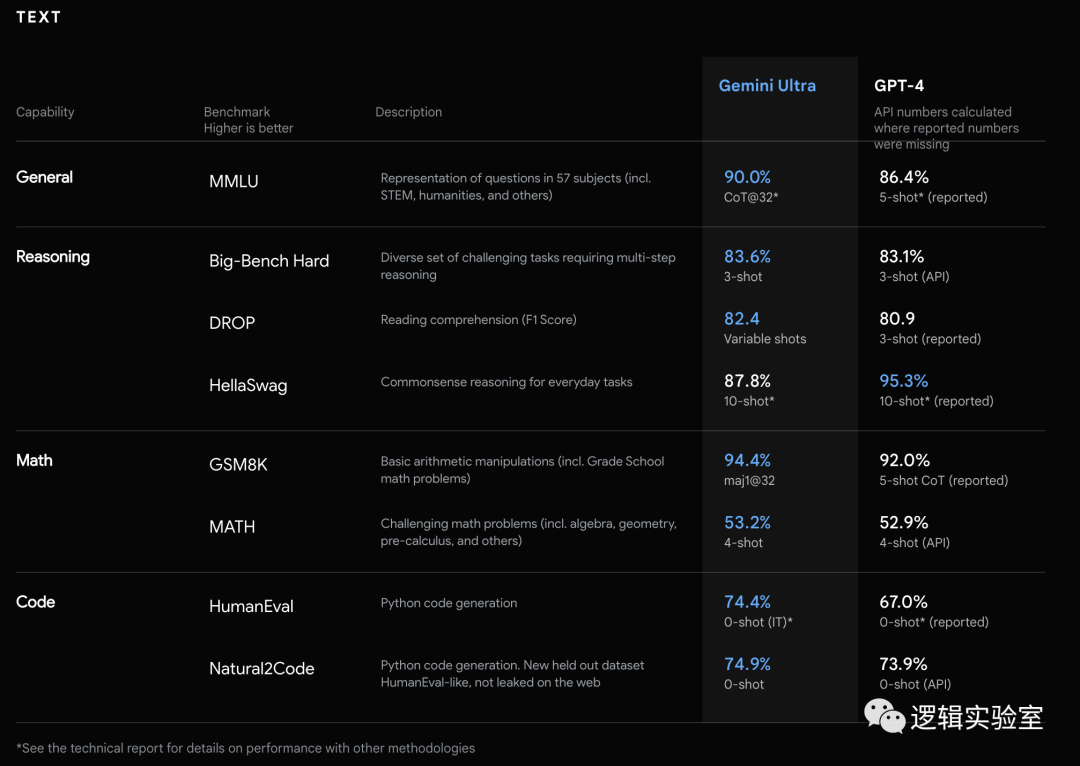Click the GSM8K benchmark name
The height and width of the screenshot is (766, 1080).
pyautogui.click(x=238, y=465)
